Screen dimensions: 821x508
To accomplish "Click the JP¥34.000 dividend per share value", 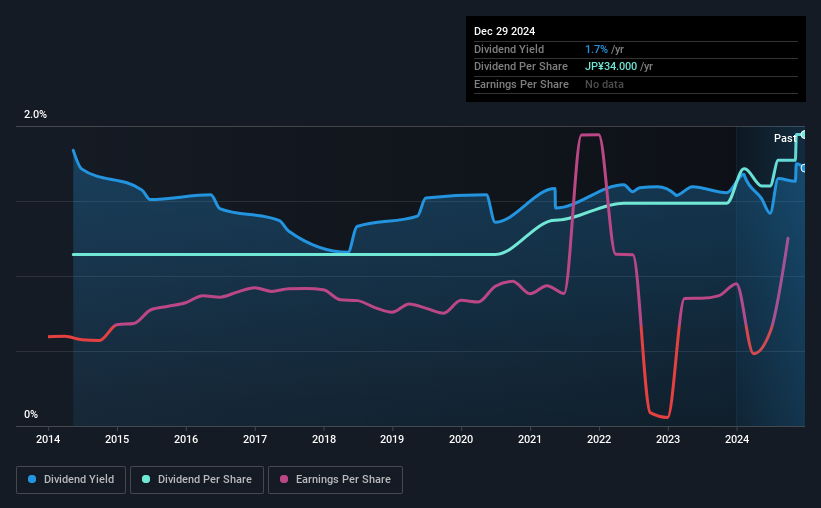I will [611, 67].
